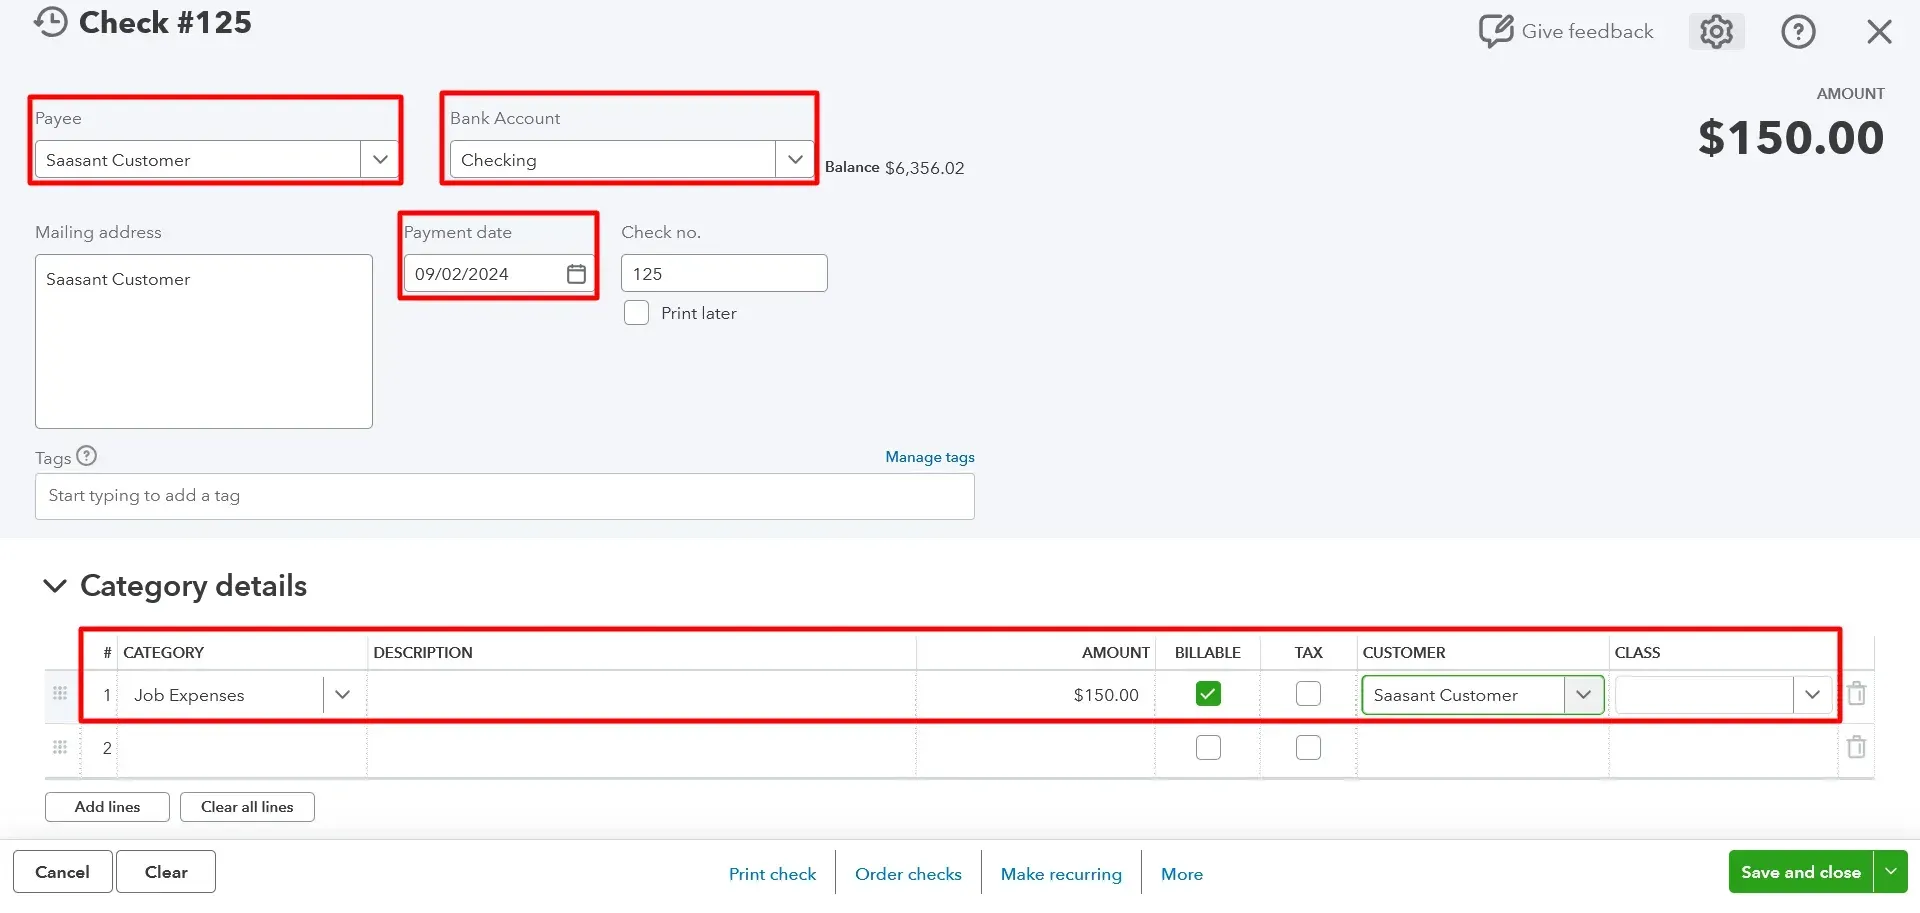Image resolution: width=1920 pixels, height=913 pixels.
Task: Open the Job Expenses category dropdown
Action: click(343, 695)
